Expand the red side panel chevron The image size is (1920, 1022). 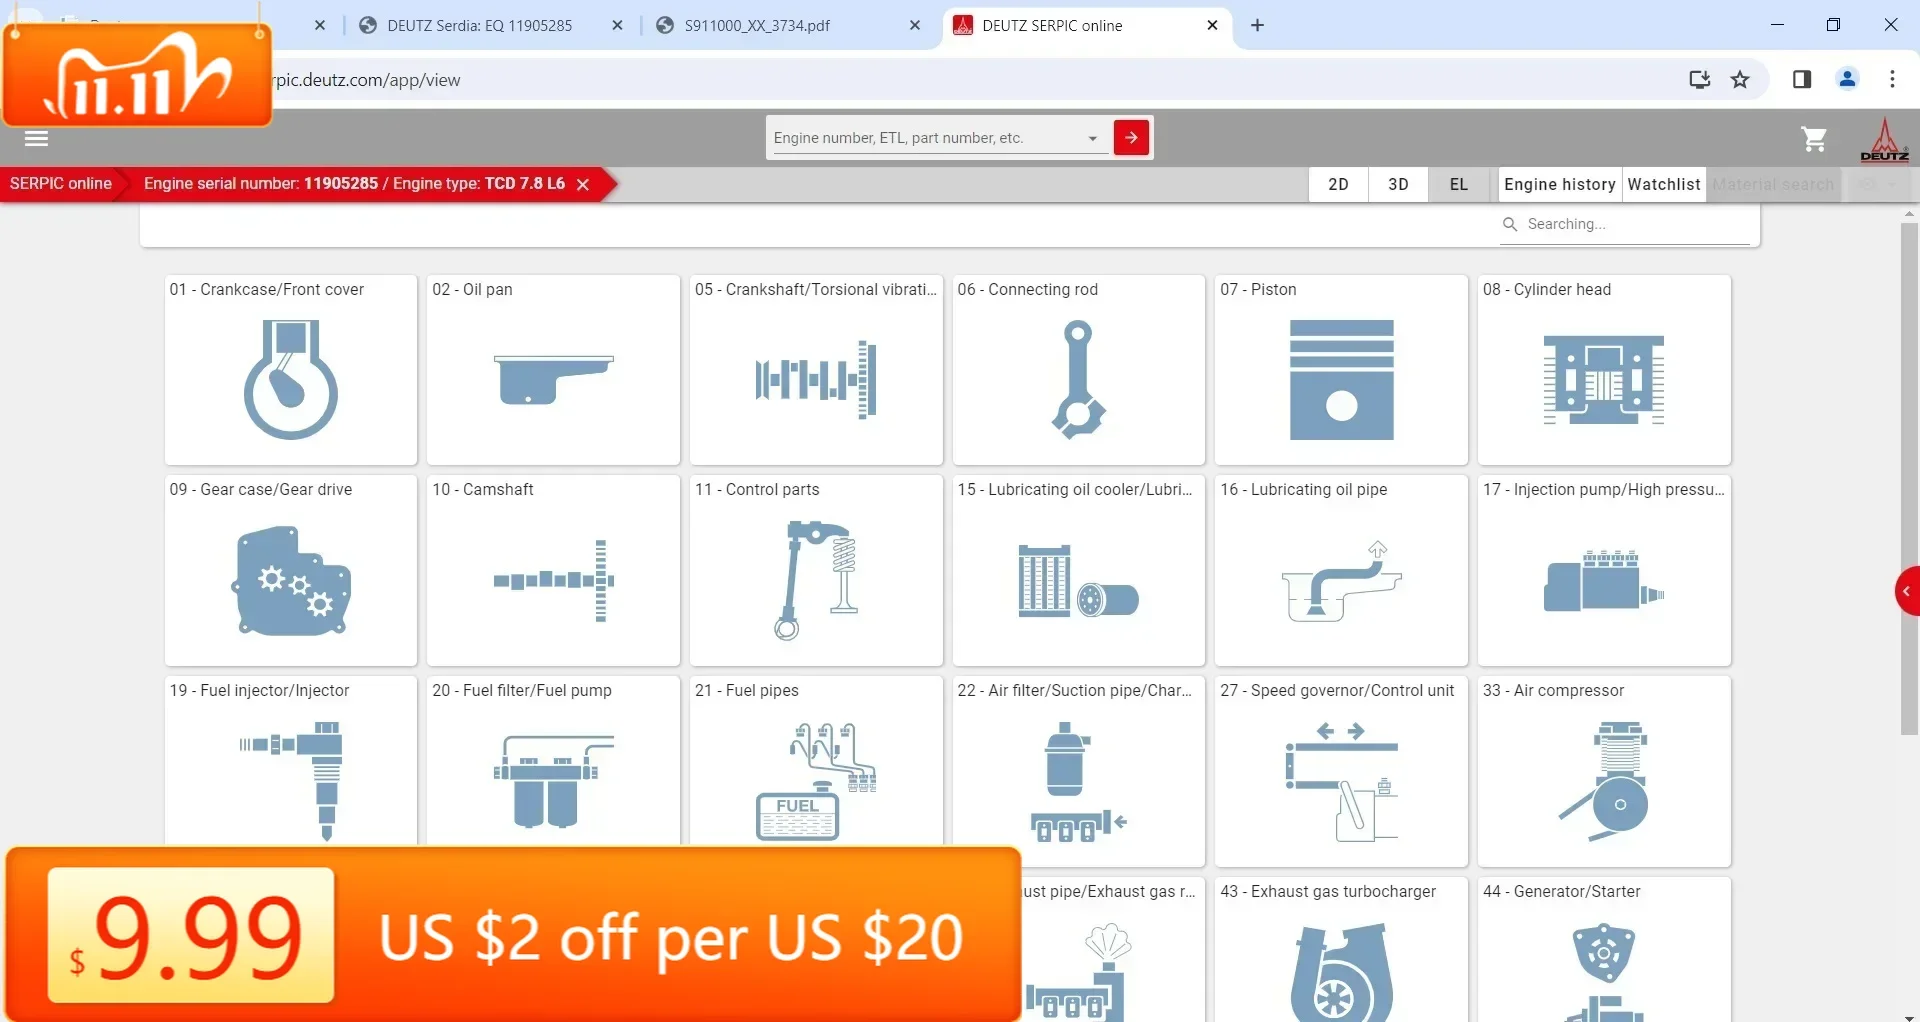tap(1907, 591)
